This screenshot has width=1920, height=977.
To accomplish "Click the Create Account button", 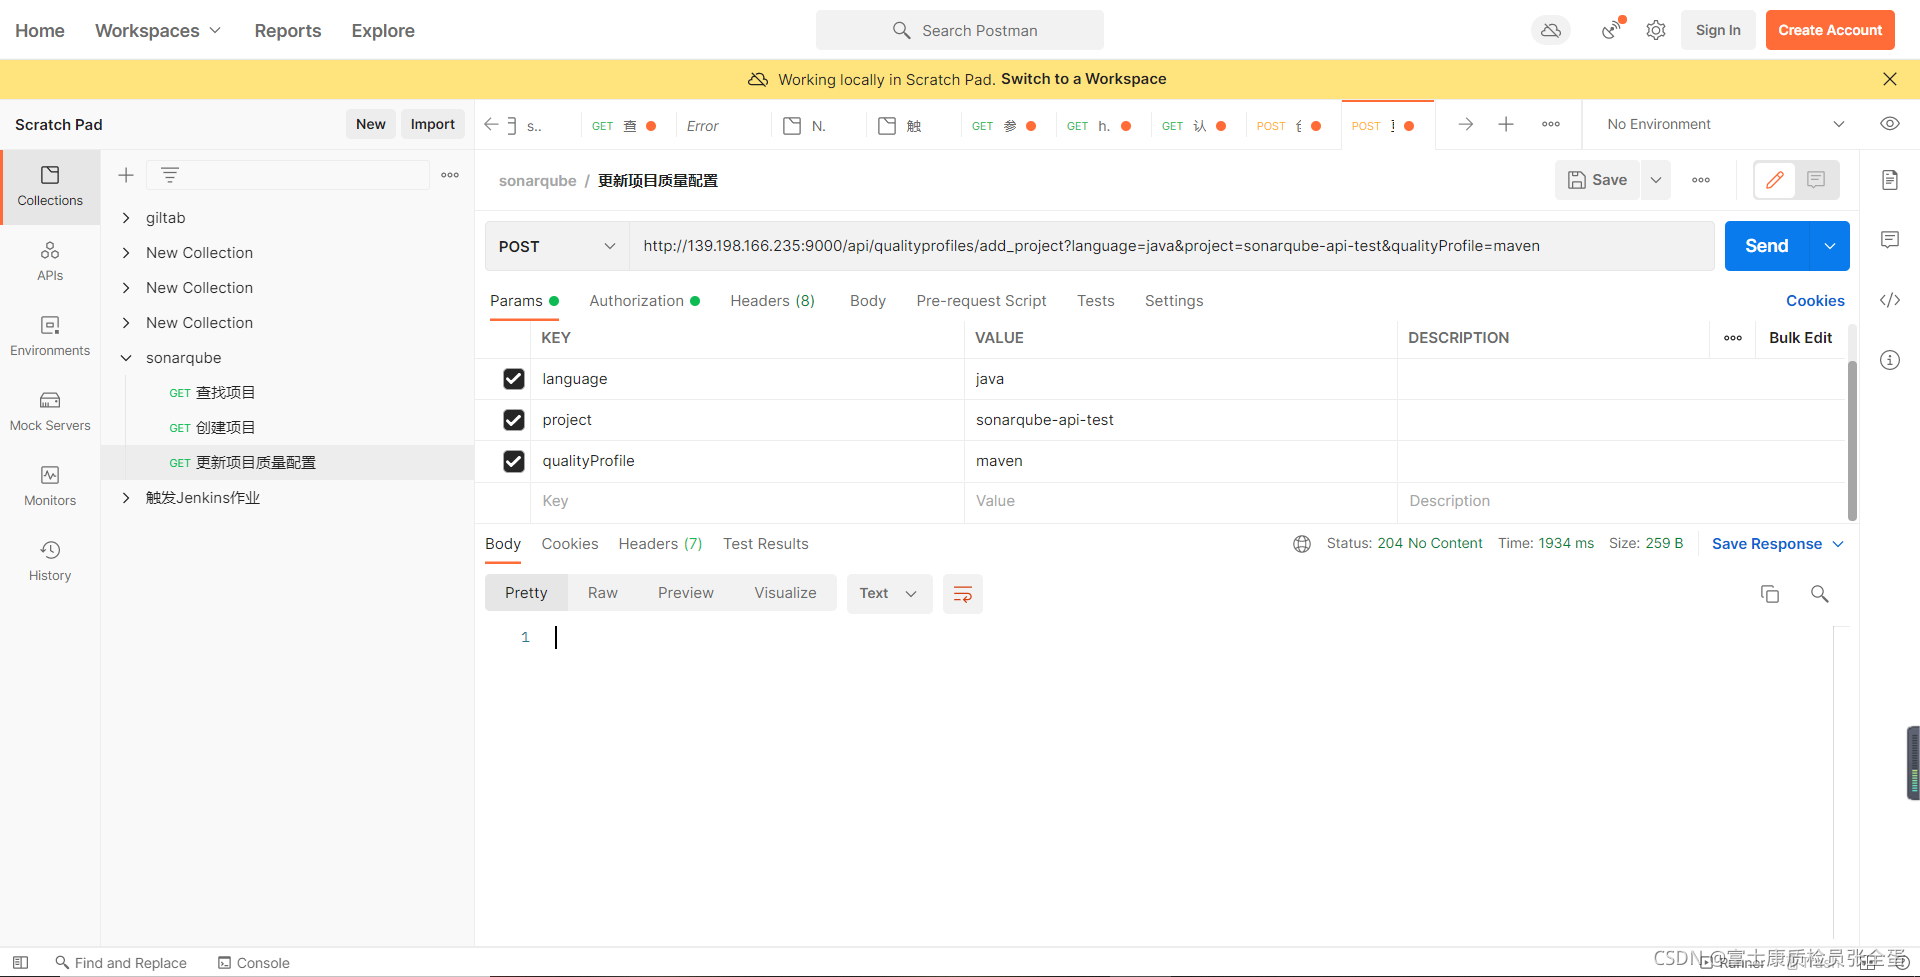I will [1830, 30].
